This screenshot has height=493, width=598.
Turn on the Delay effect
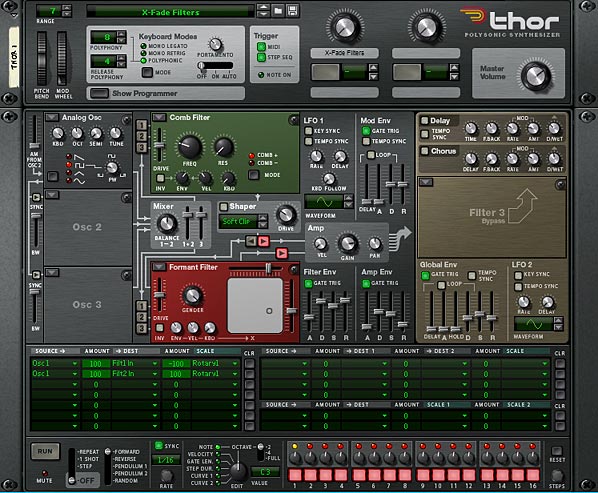point(424,120)
